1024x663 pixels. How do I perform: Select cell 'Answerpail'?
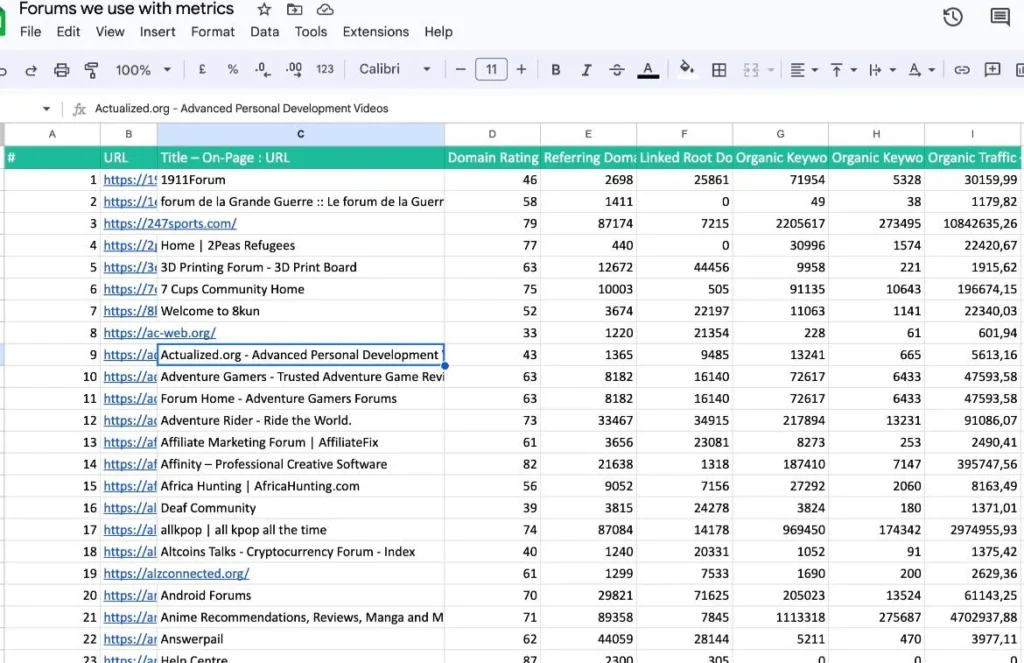(x=300, y=639)
